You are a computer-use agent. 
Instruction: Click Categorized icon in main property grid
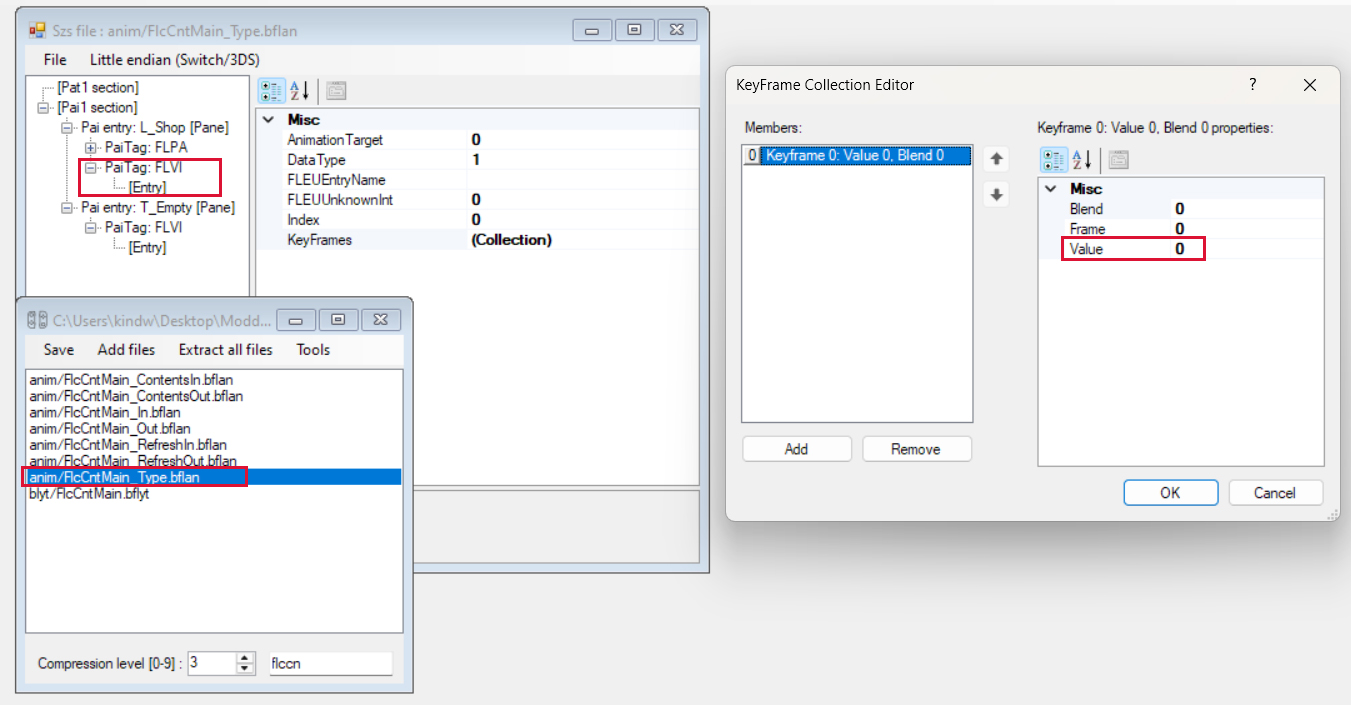[x=271, y=91]
